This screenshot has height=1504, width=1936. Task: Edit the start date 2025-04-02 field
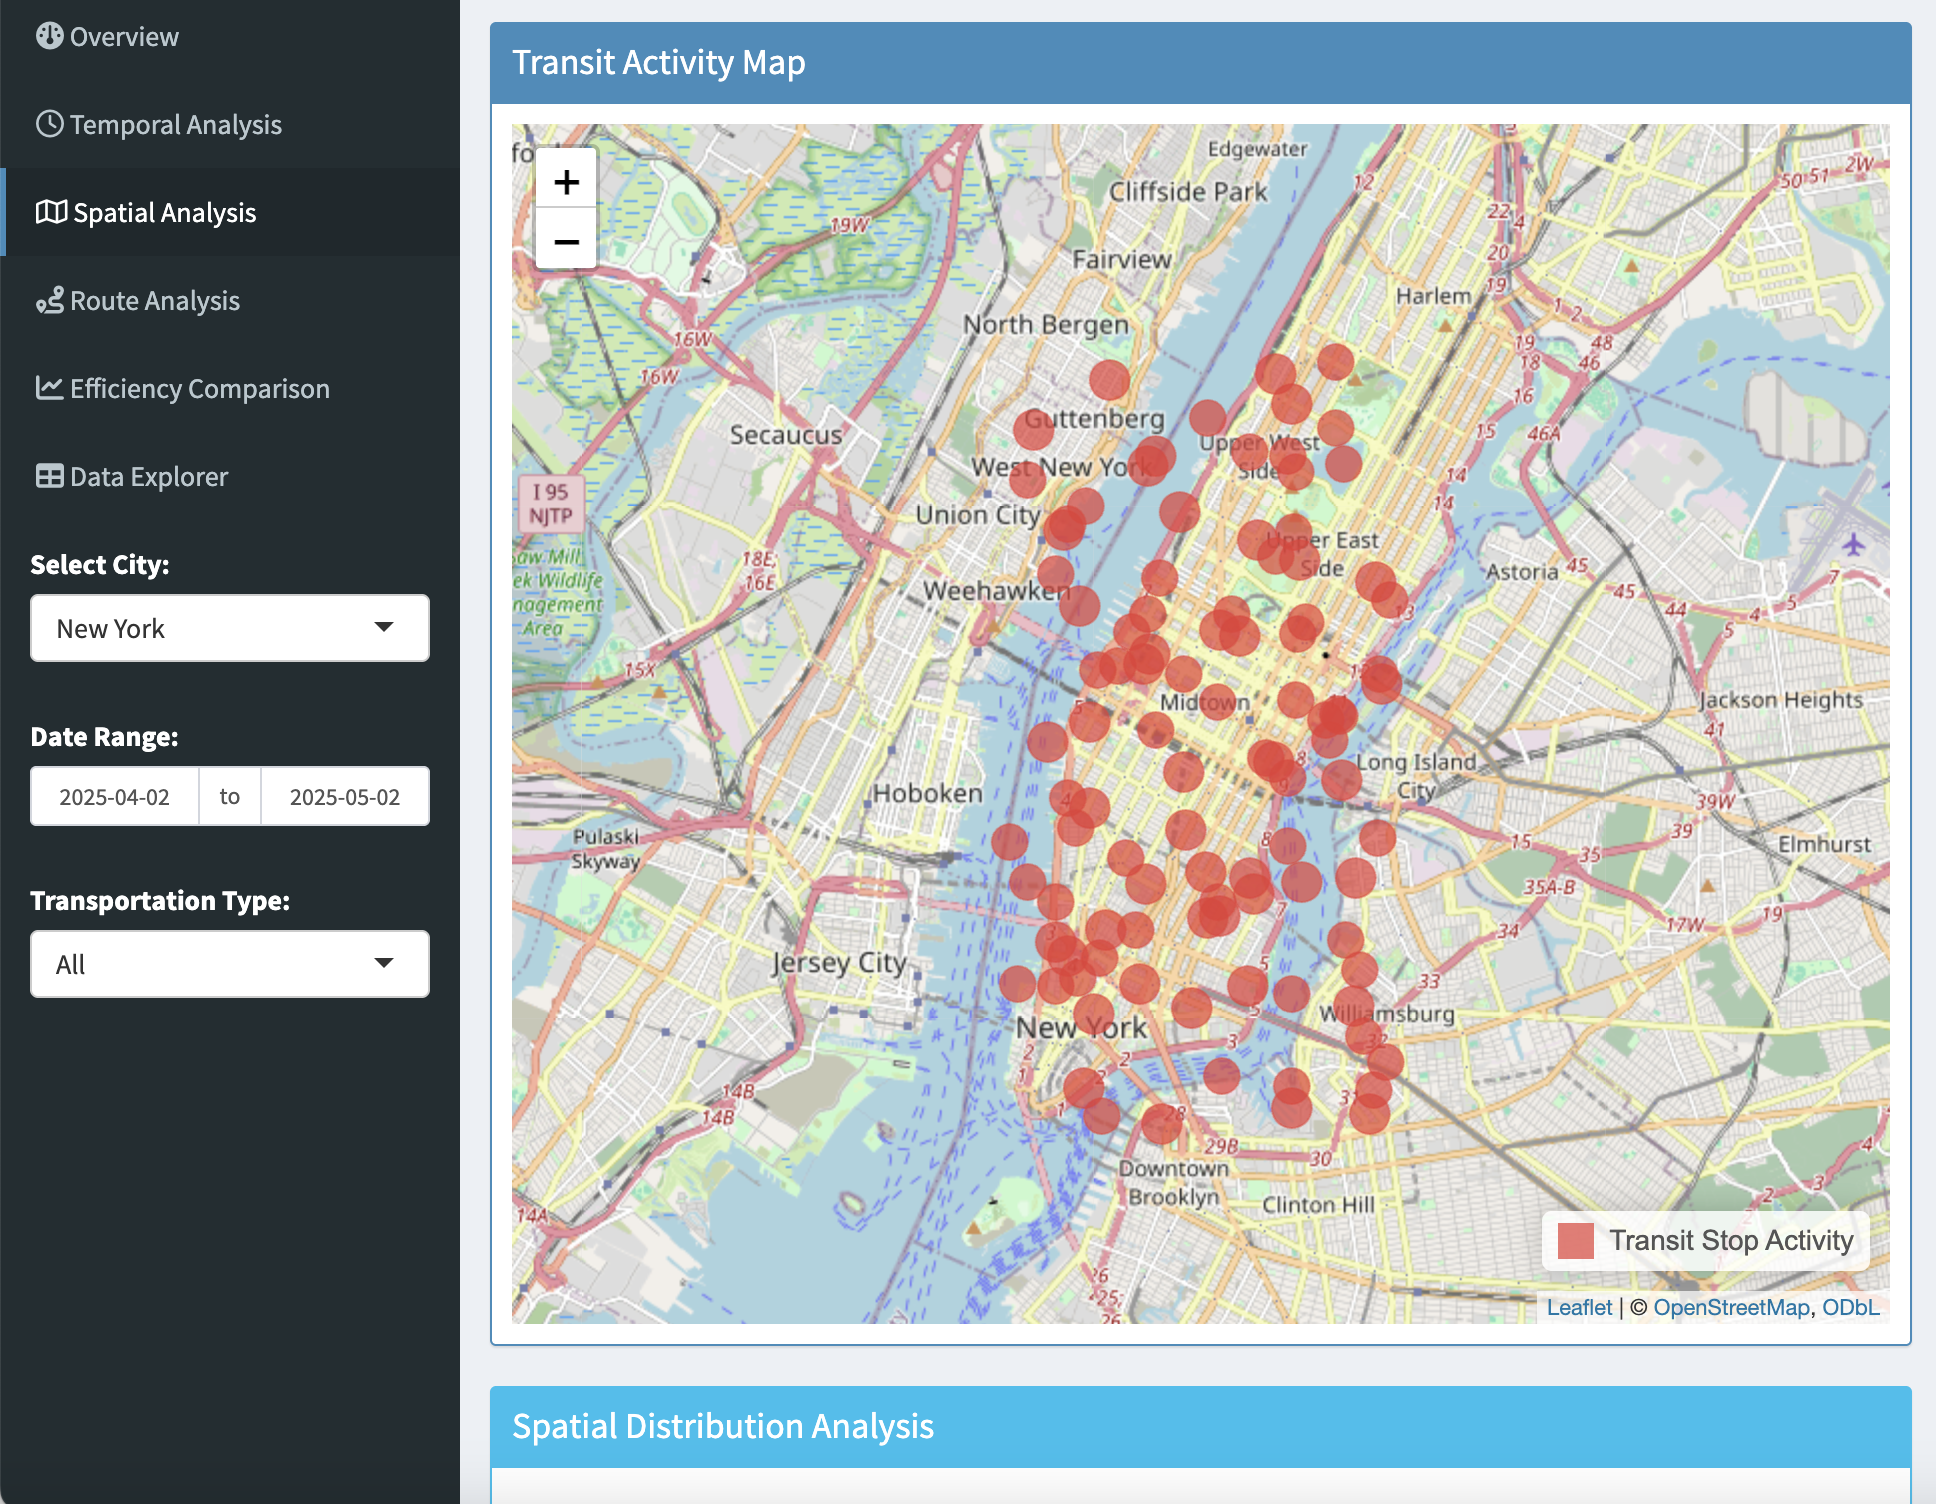click(114, 796)
